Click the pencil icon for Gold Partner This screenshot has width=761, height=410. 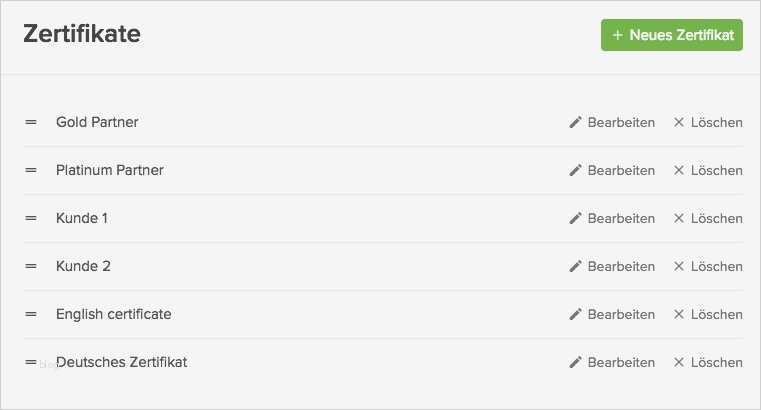tap(575, 122)
